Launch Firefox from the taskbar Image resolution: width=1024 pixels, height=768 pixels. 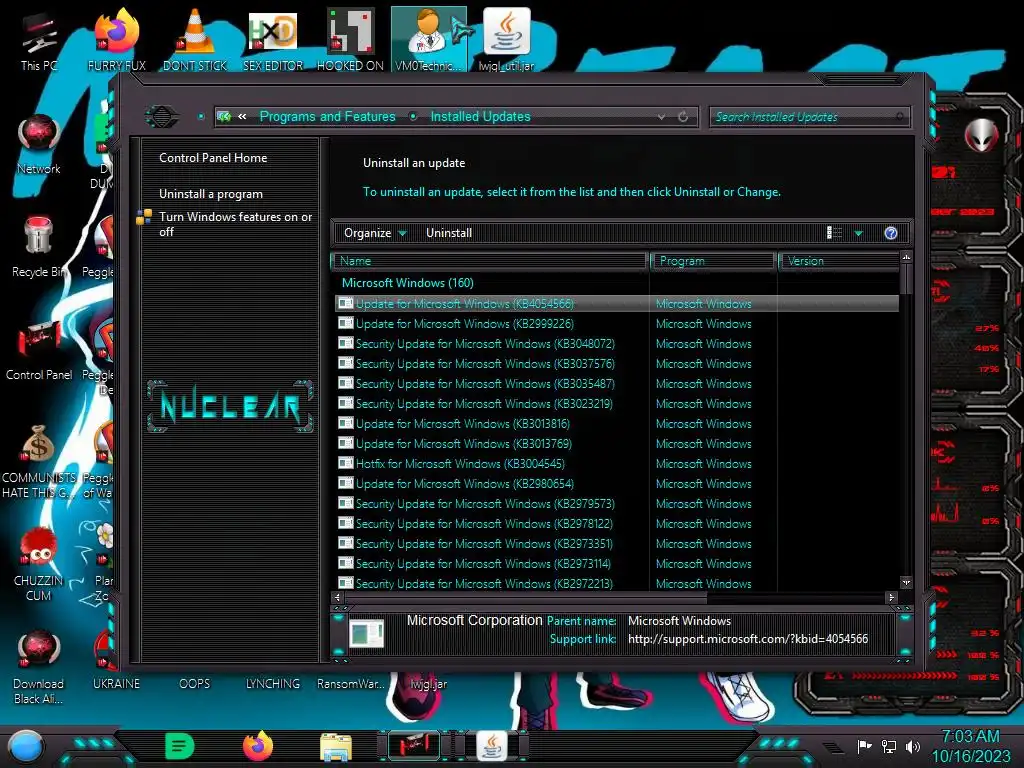(258, 746)
